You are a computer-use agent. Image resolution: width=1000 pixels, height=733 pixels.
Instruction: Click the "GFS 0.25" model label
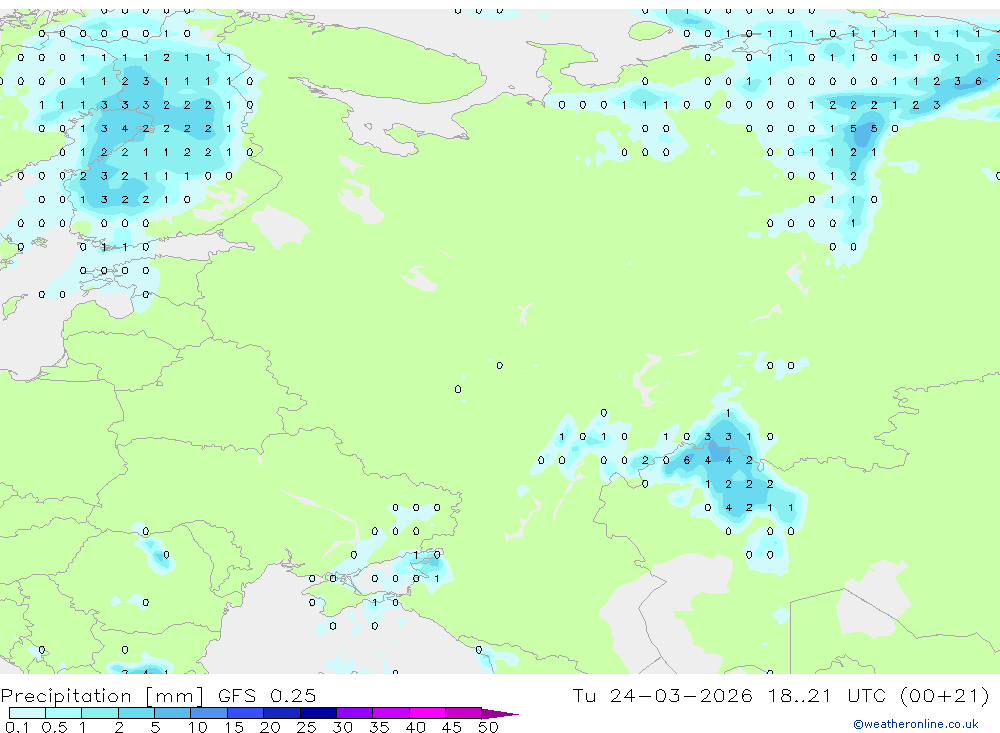tap(267, 695)
